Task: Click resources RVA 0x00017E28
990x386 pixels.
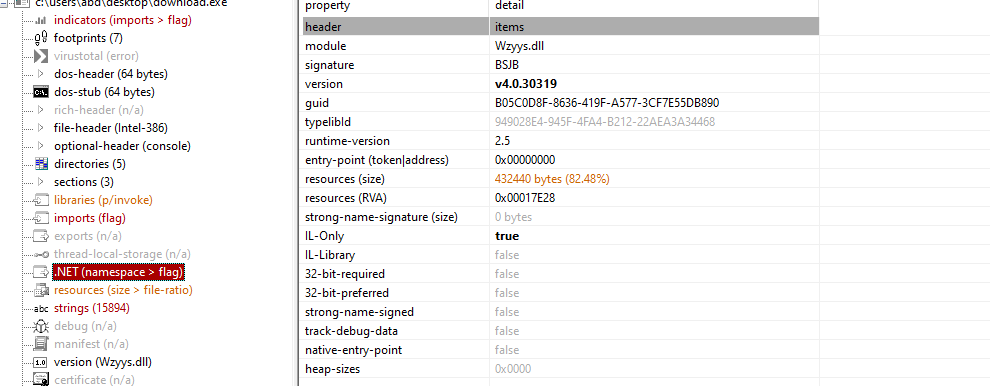Action: pos(525,198)
